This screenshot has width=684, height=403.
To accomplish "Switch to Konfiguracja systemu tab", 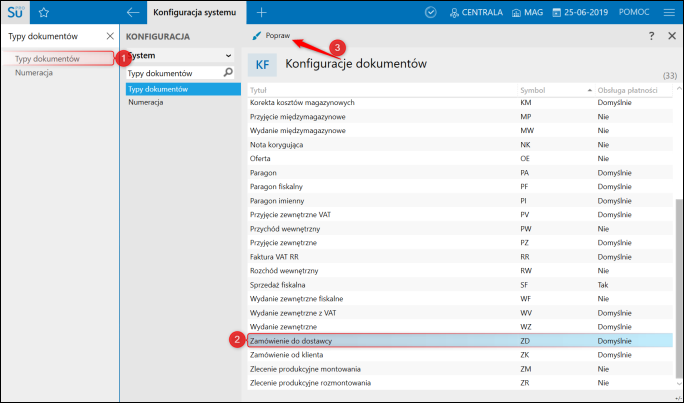I will point(194,13).
